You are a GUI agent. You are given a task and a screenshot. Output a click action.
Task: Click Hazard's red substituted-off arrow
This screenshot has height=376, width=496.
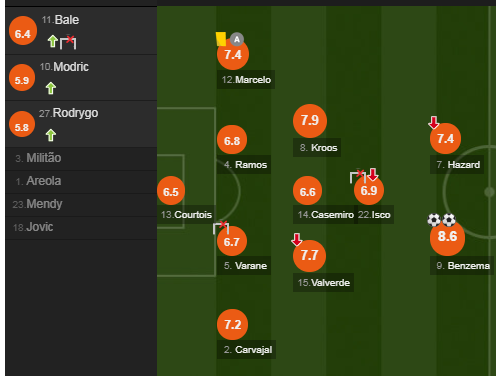pyautogui.click(x=433, y=122)
